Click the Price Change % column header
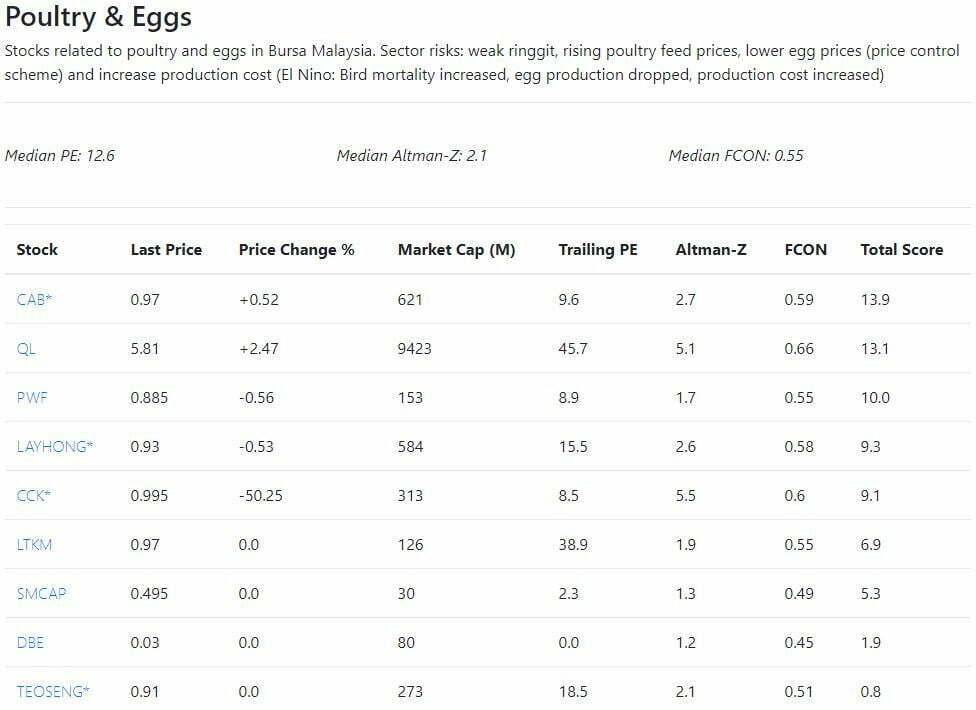Screen dimensions: 976x710 pos(296,250)
